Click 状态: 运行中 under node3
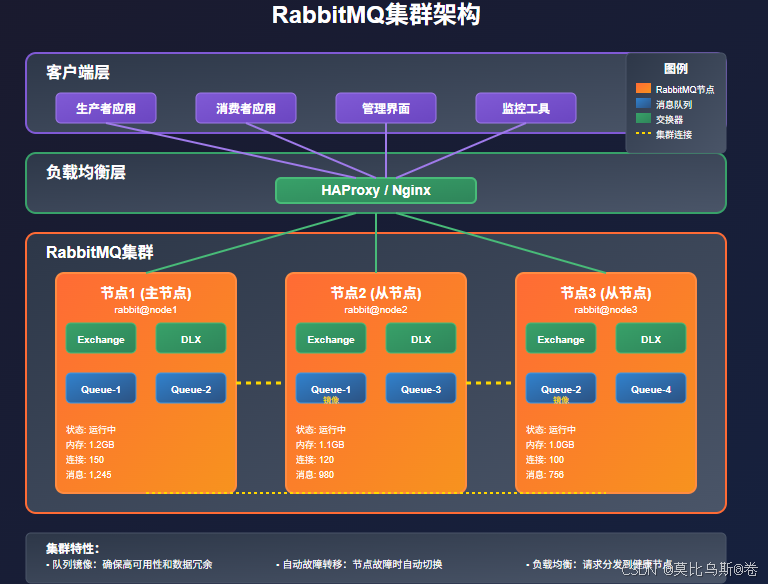This screenshot has width=768, height=584. (x=551, y=430)
